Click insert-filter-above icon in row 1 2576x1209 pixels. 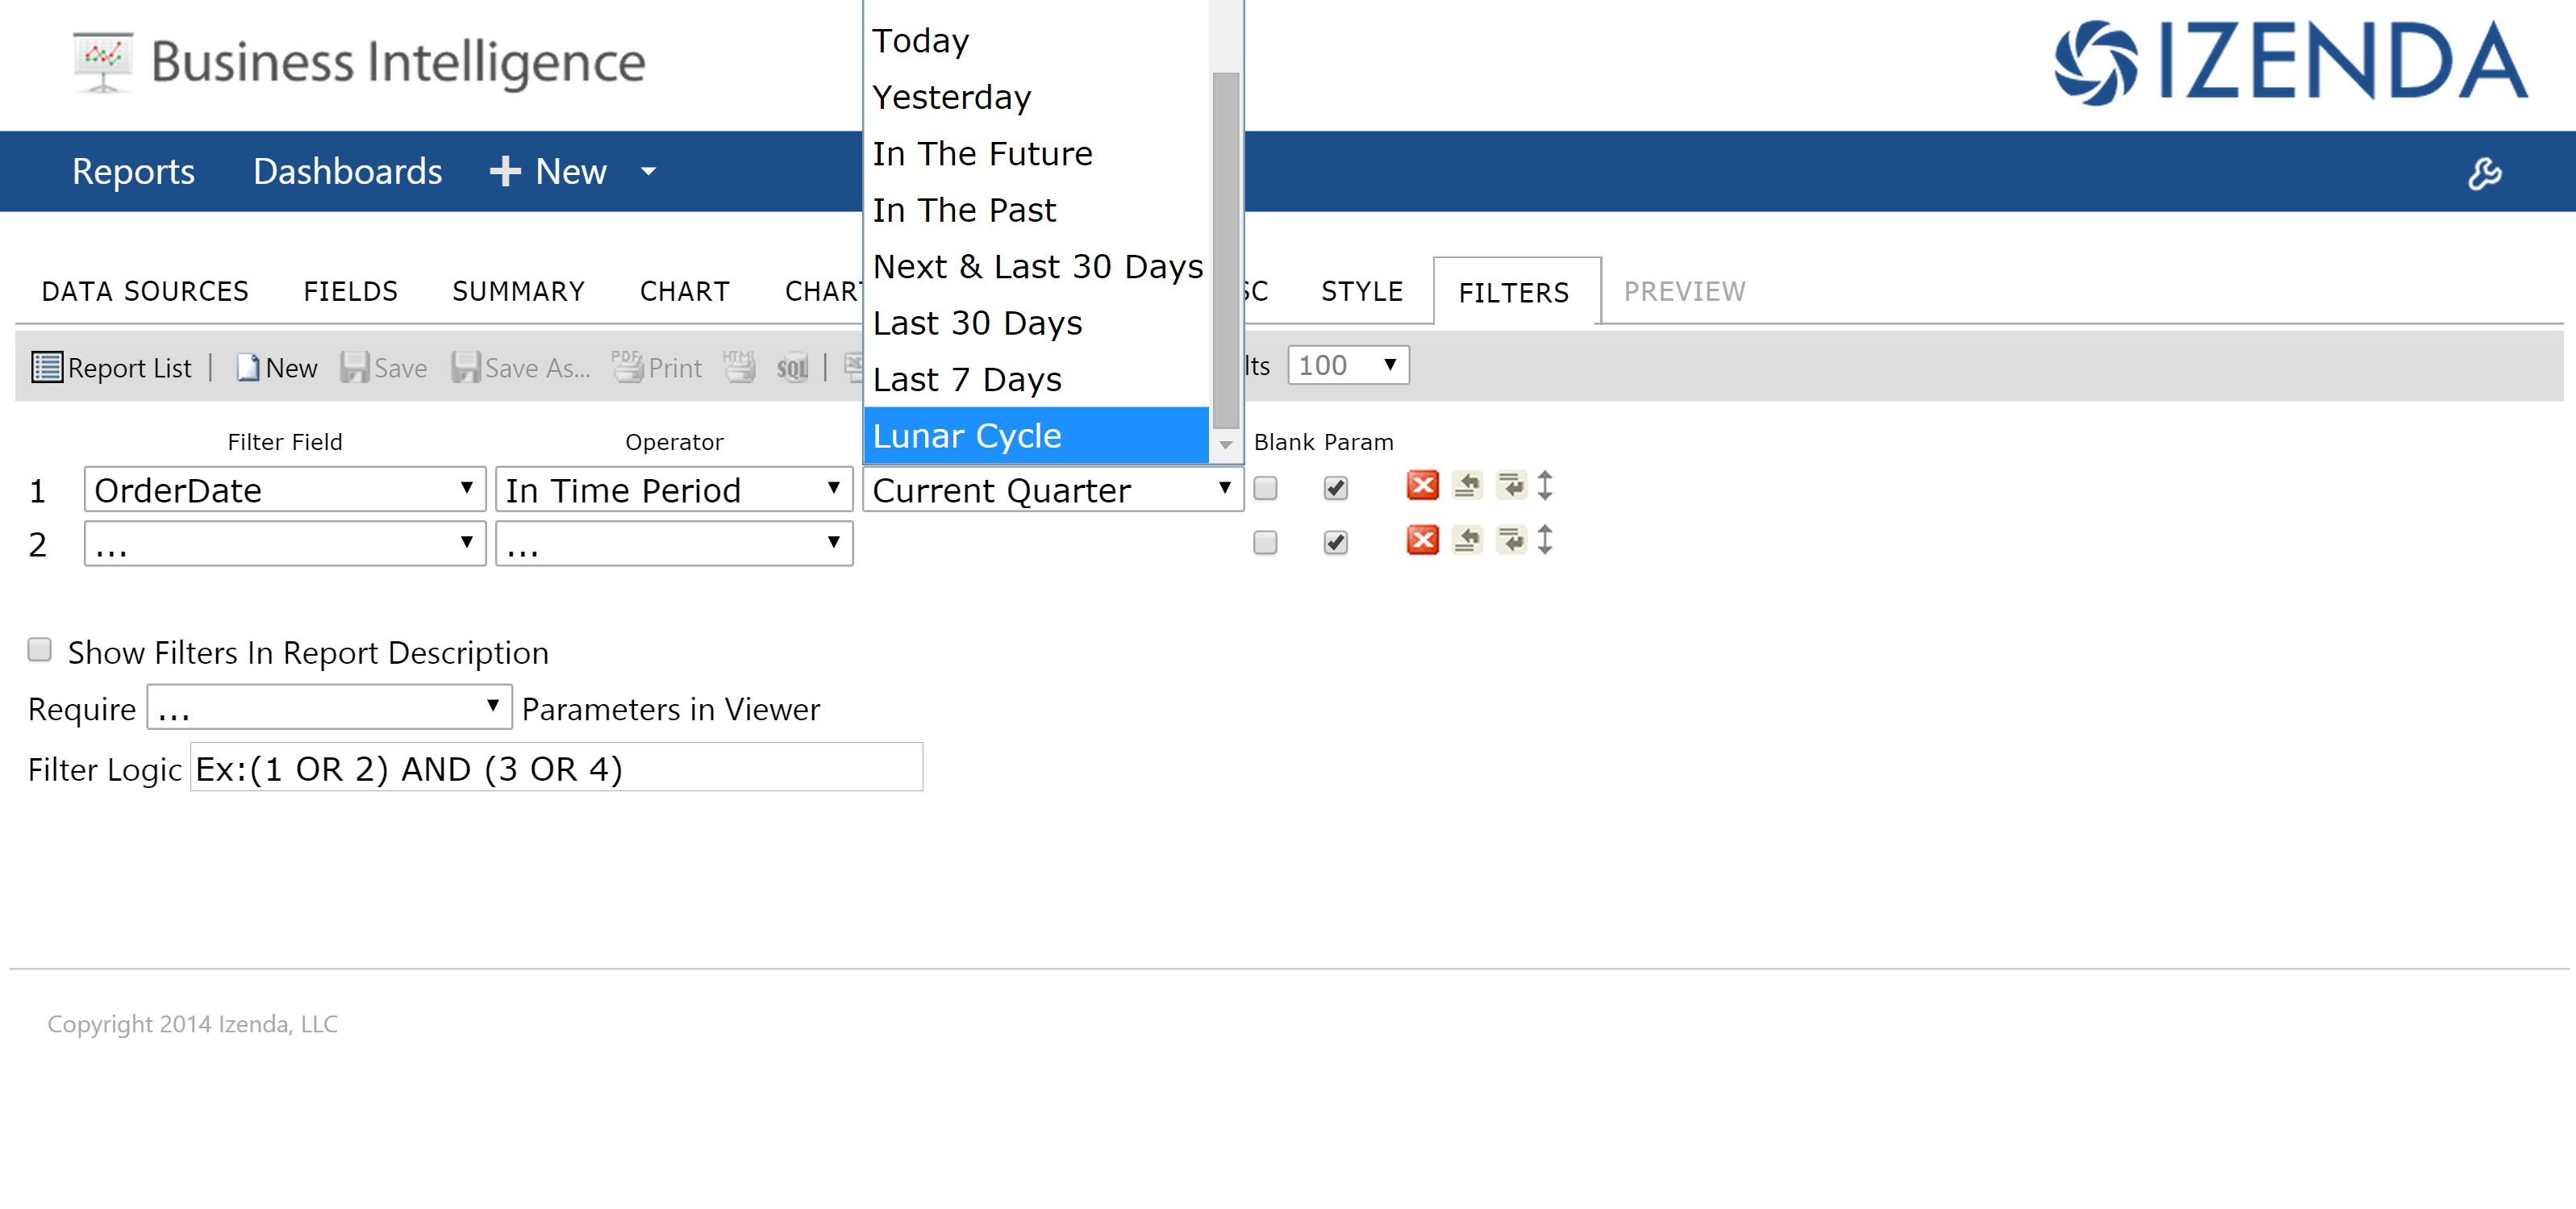pyautogui.click(x=1467, y=486)
